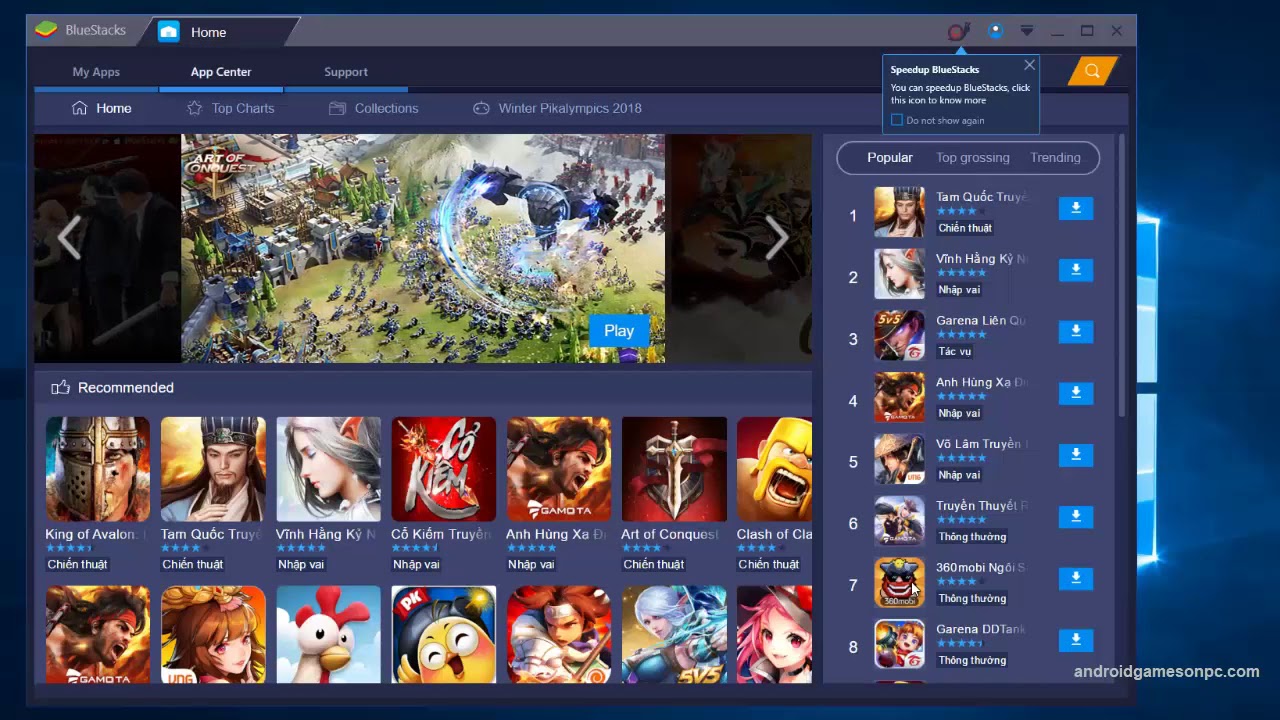The height and width of the screenshot is (720, 1280).
Task: Download Garena DDTank rank 8 app
Action: coord(1076,640)
